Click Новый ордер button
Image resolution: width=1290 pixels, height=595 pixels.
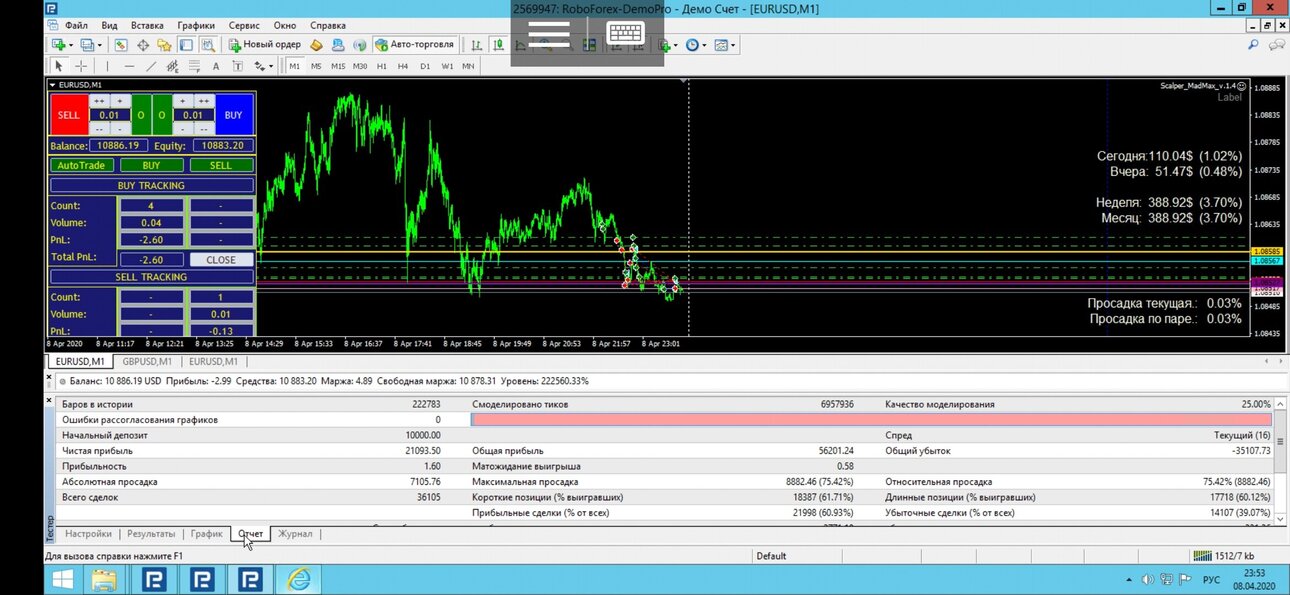coord(265,45)
